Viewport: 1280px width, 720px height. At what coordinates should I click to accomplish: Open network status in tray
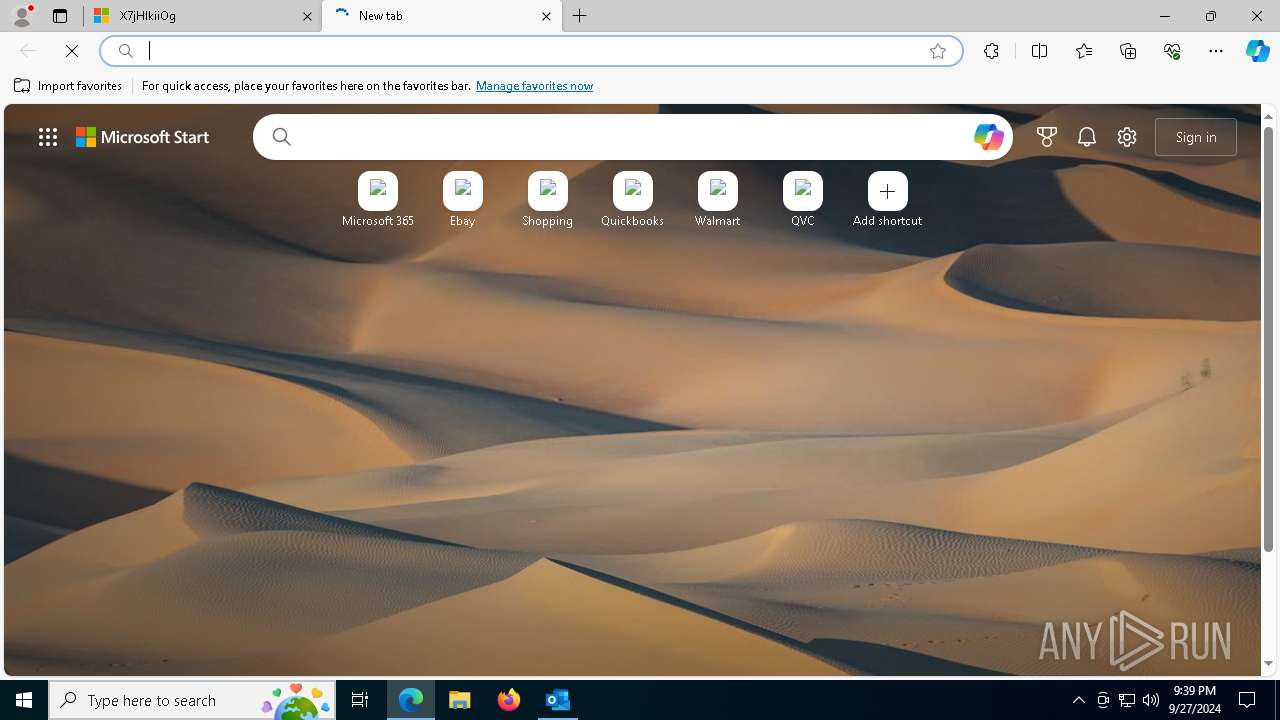point(1127,700)
